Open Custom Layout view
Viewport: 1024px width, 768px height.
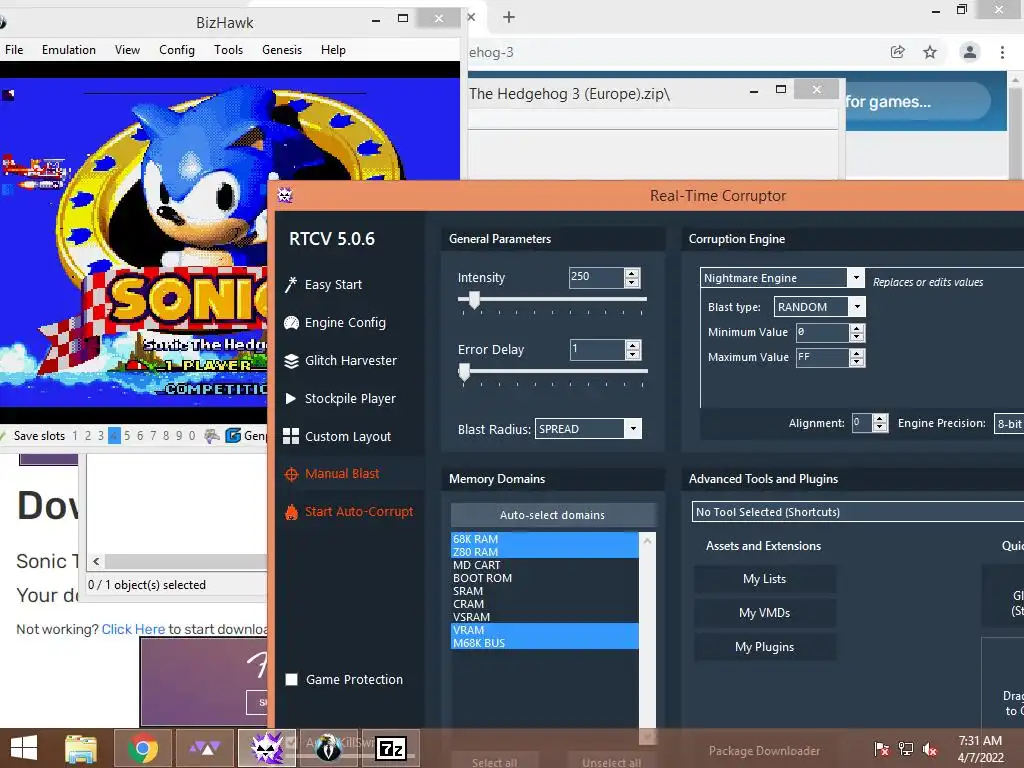(337, 436)
